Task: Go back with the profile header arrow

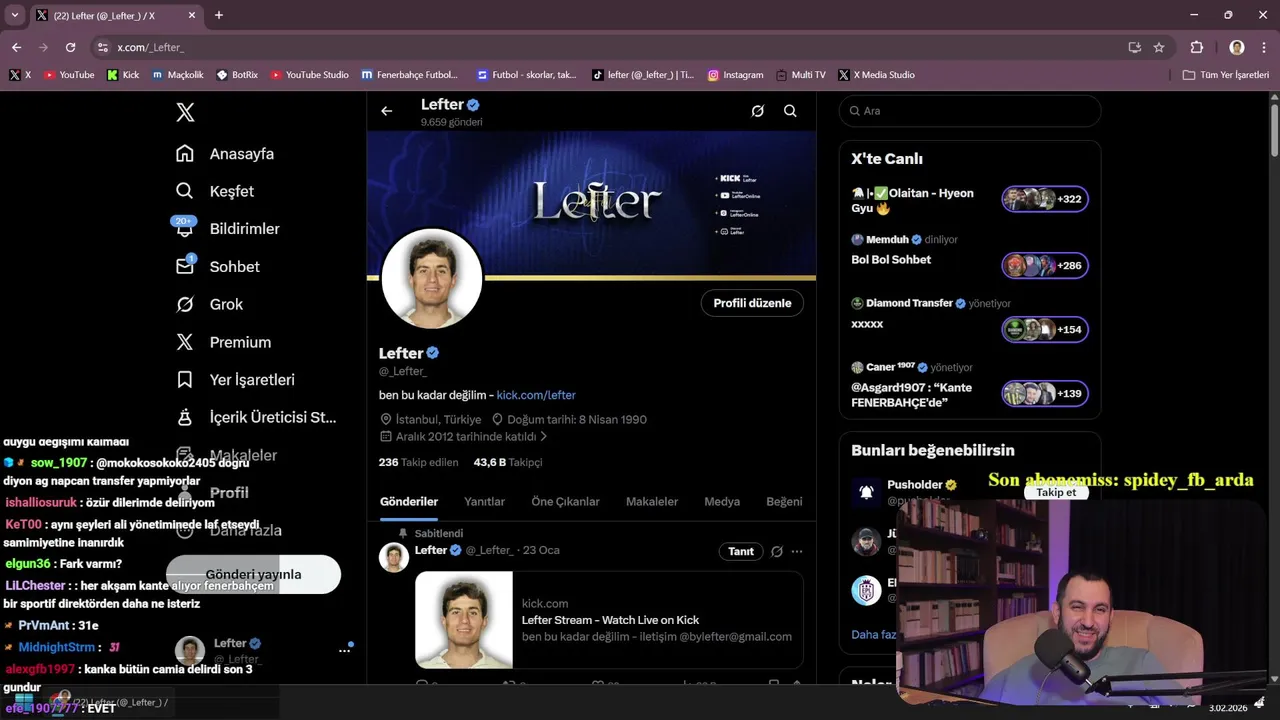Action: click(387, 111)
